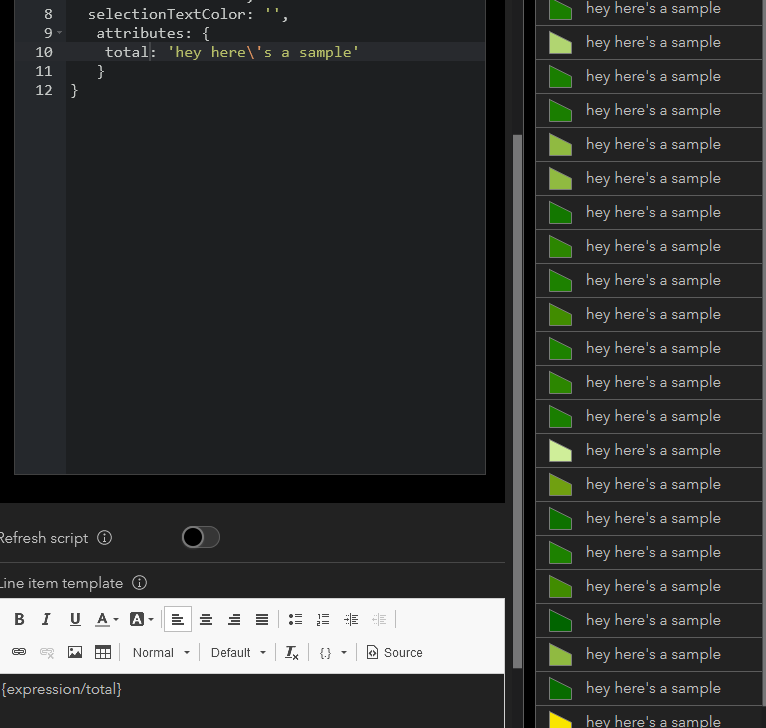Open the Default font size dropdown
The image size is (766, 728).
click(238, 652)
